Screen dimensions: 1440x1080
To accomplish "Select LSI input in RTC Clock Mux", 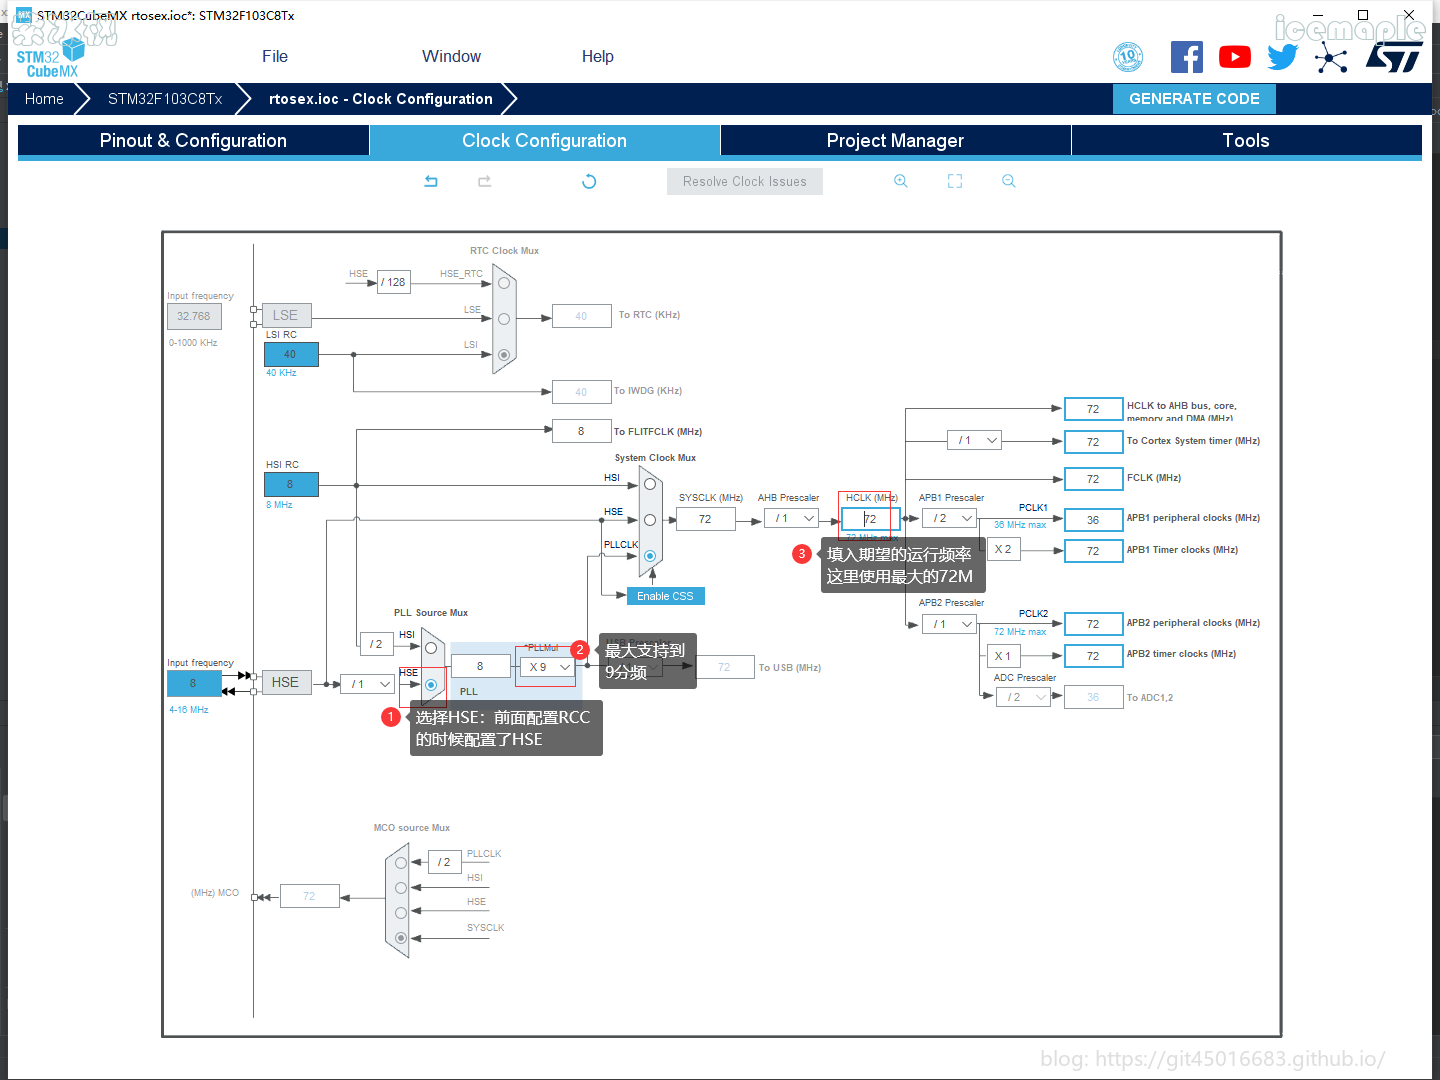I will (x=504, y=355).
